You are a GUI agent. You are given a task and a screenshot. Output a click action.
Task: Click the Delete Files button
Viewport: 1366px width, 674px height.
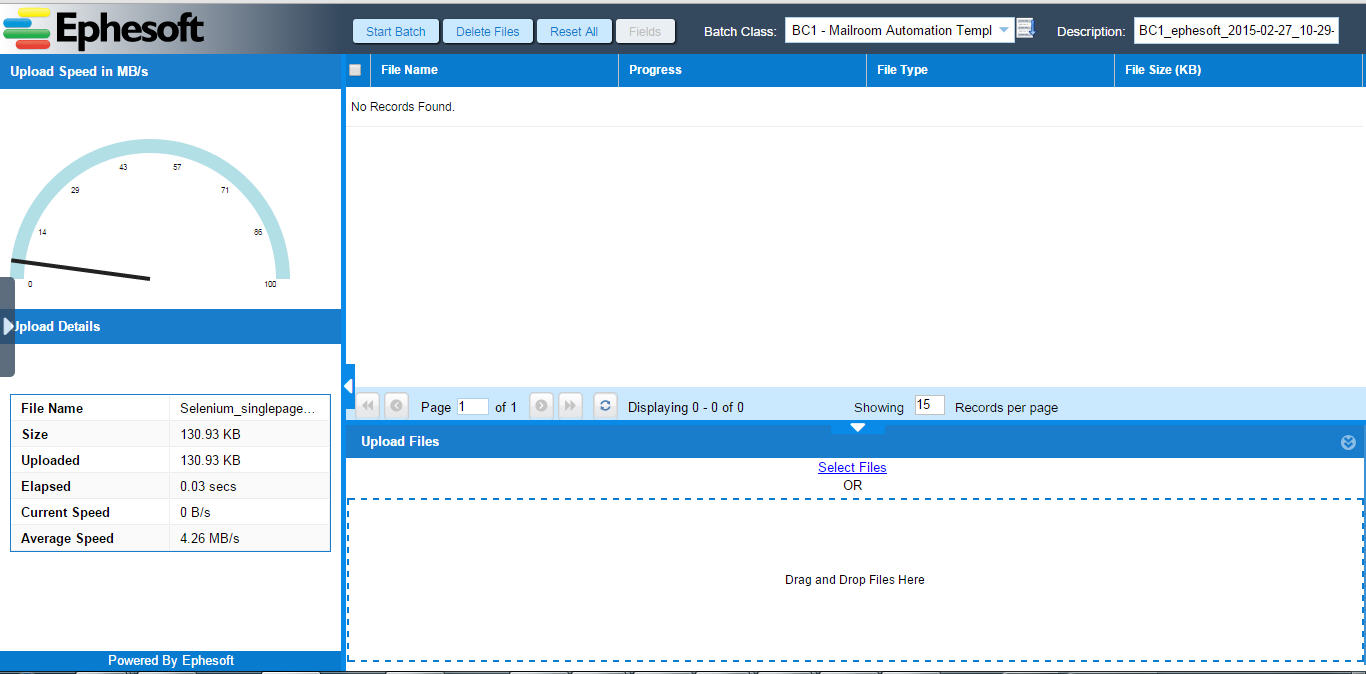488,31
